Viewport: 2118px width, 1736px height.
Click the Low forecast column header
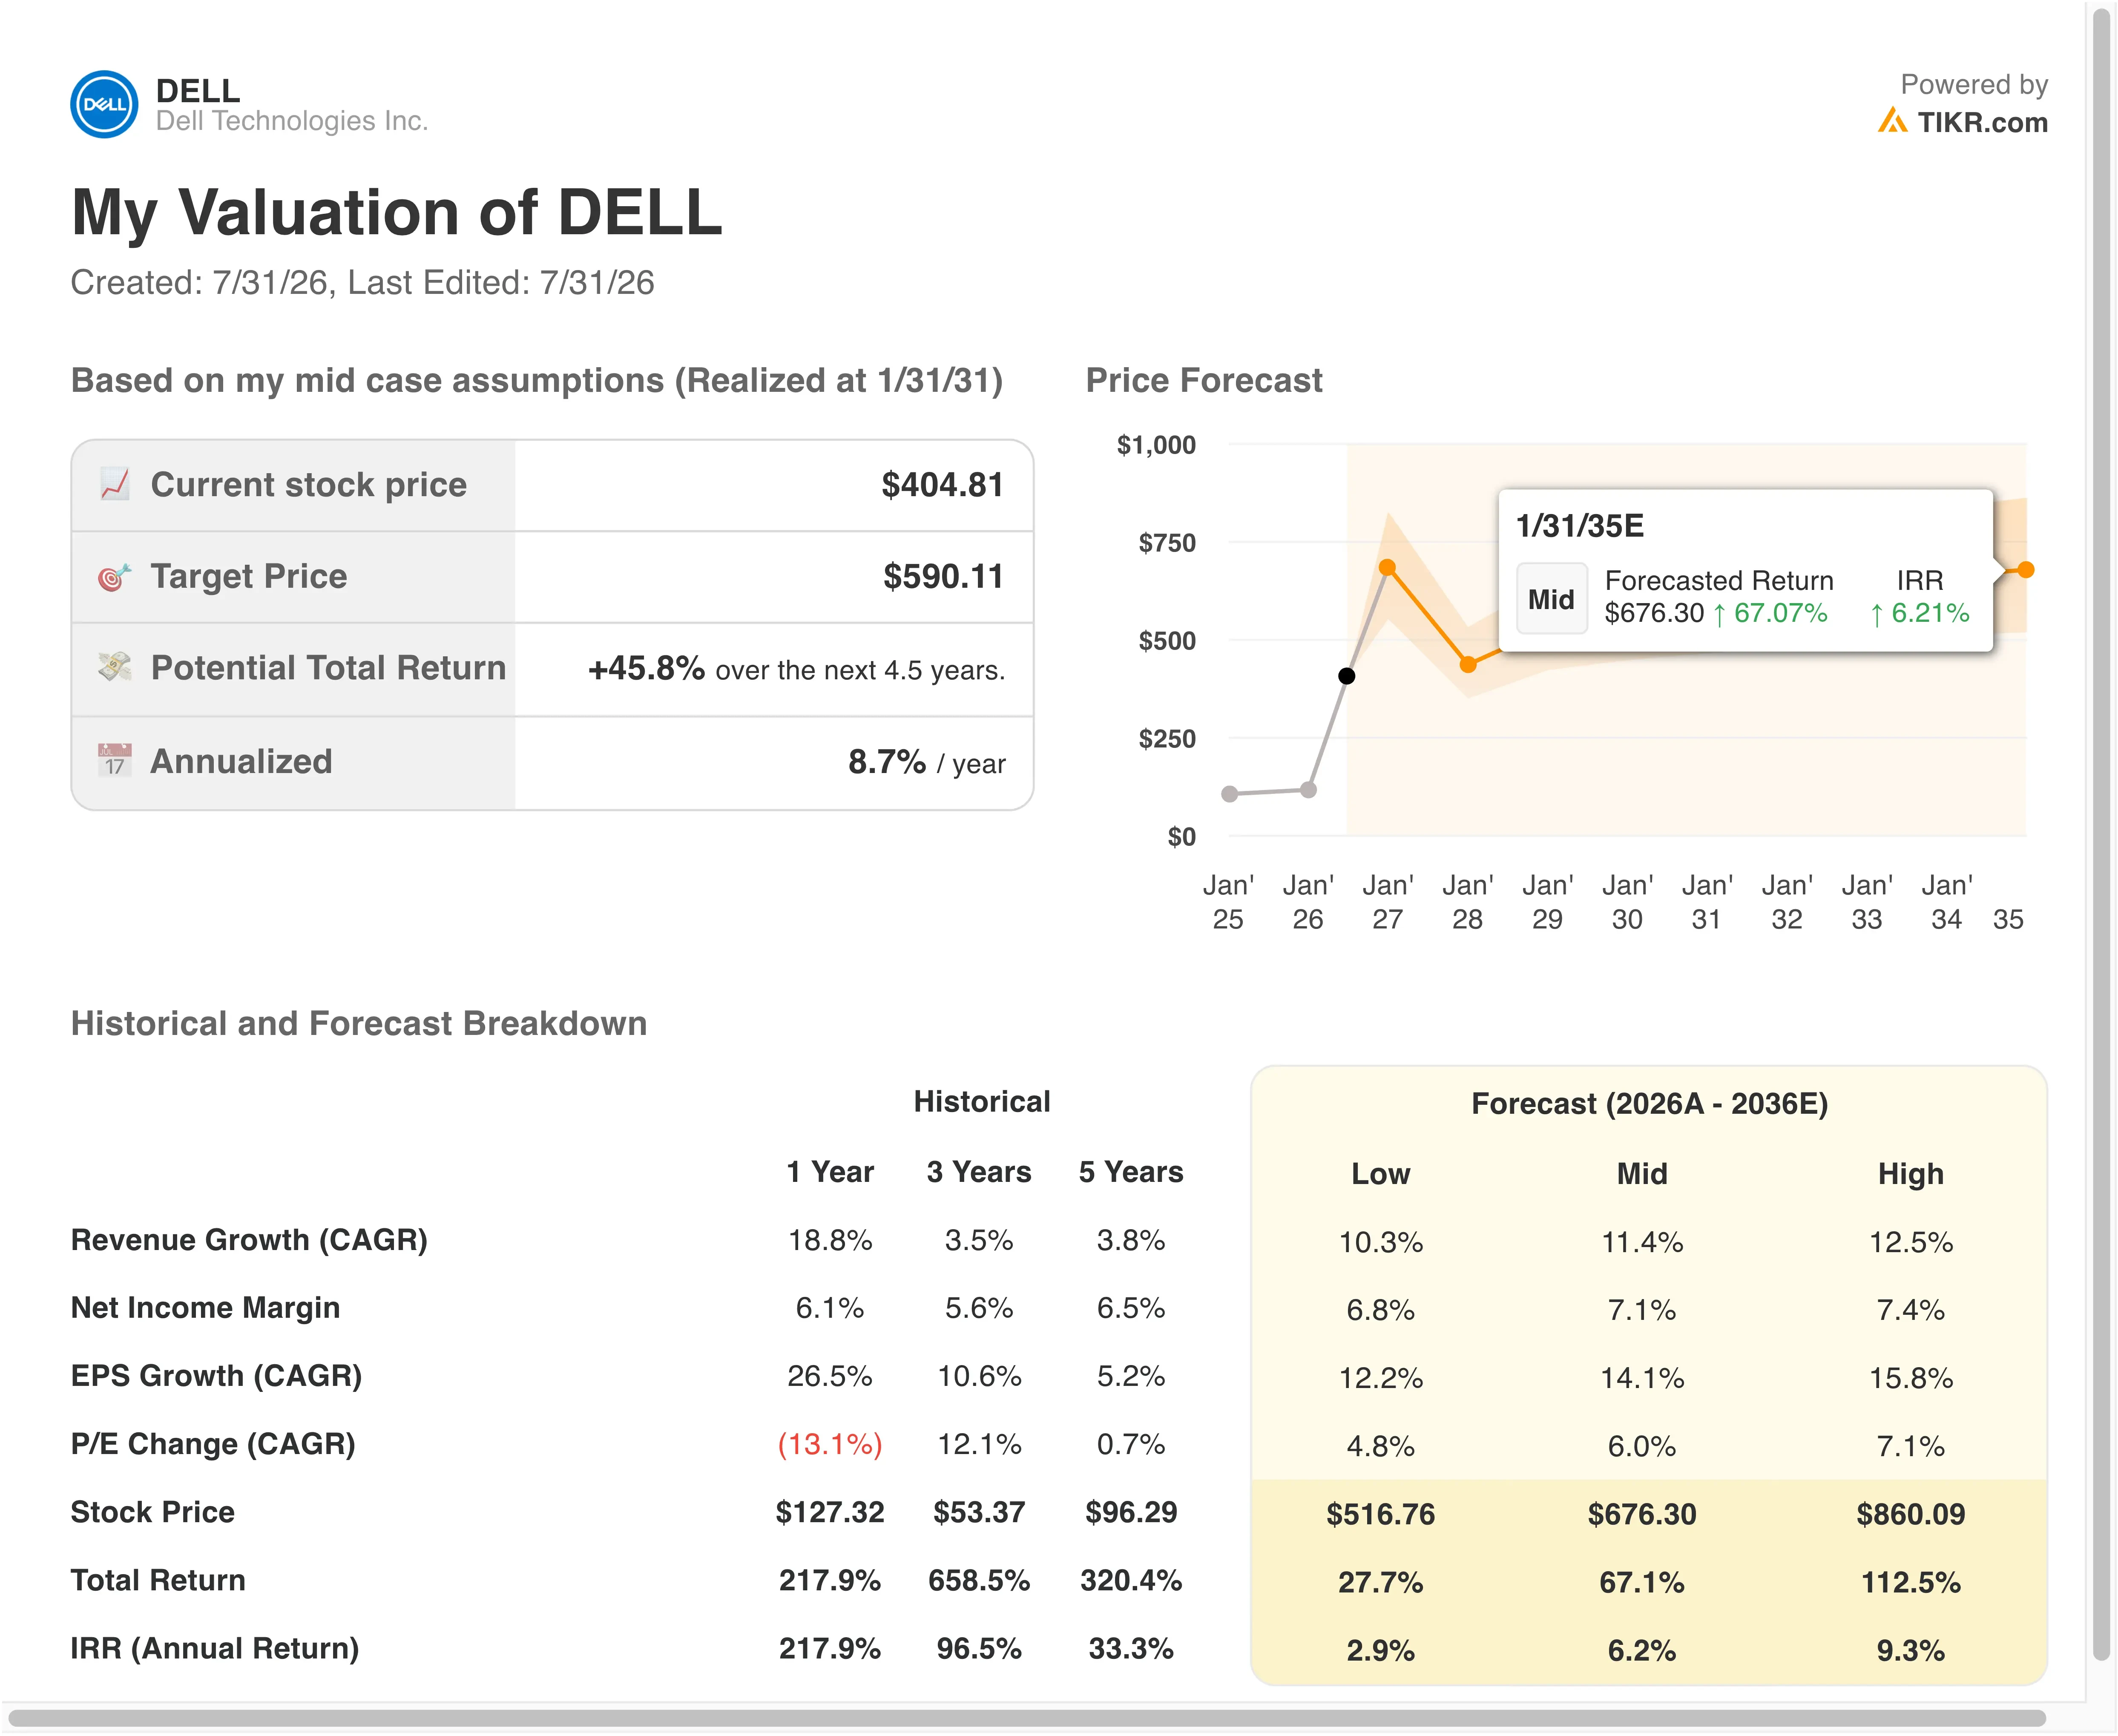coord(1381,1174)
